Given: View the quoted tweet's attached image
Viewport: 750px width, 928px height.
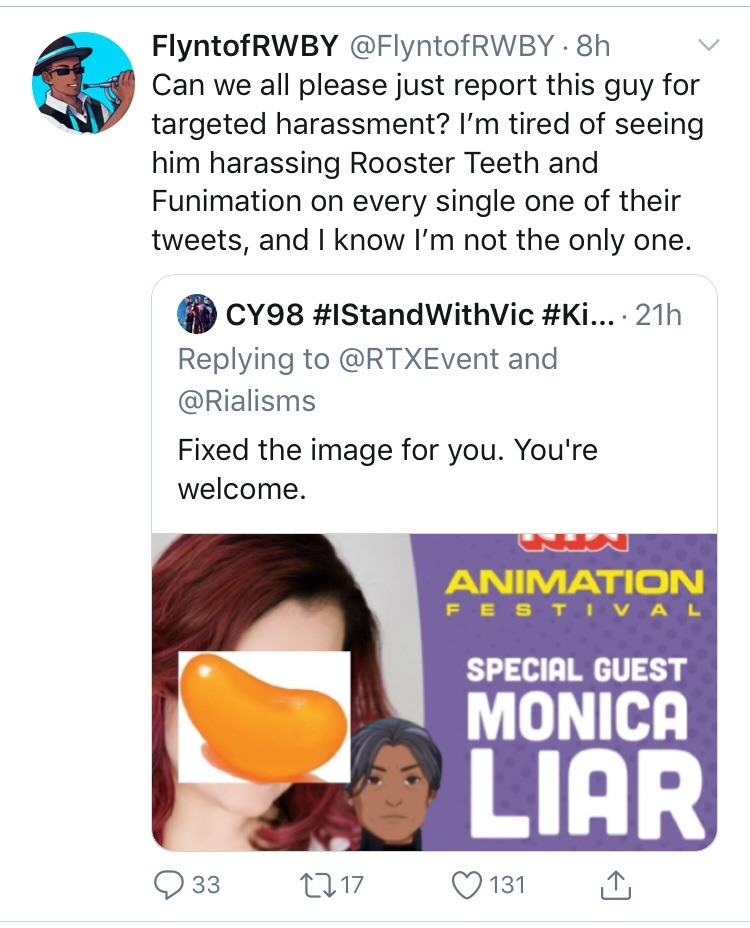Looking at the screenshot, I should point(434,691).
